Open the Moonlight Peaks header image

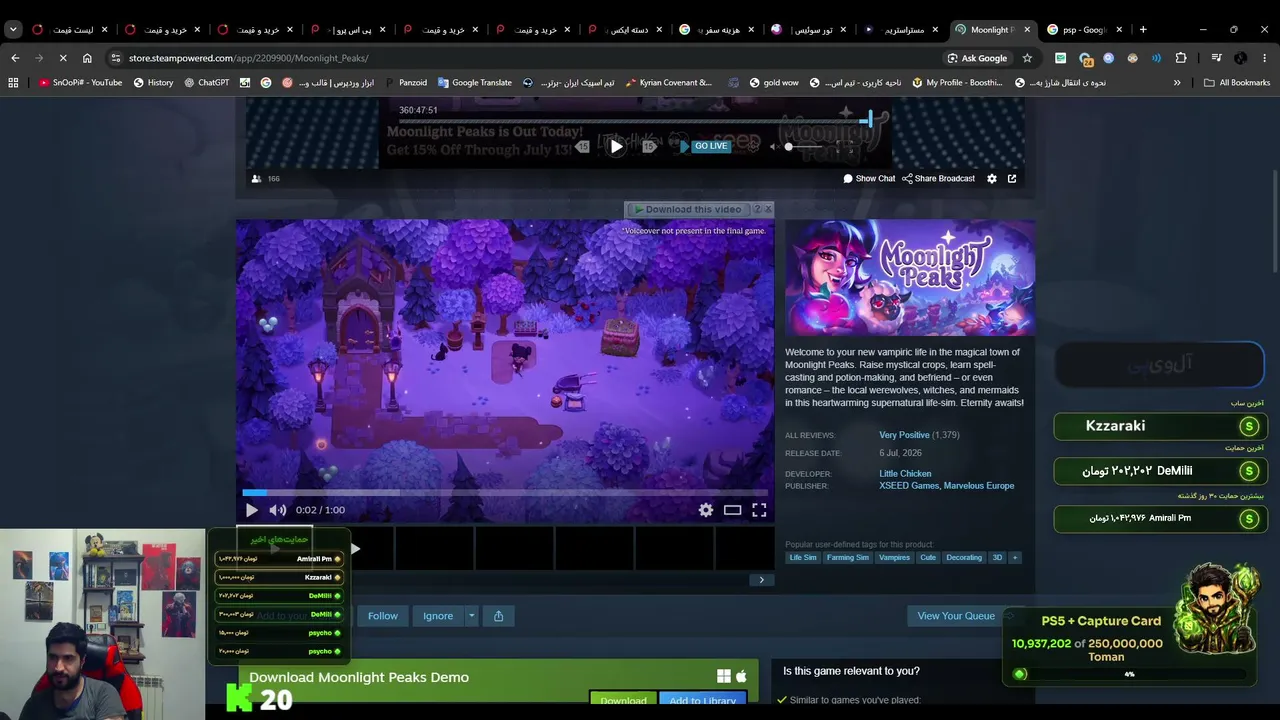(910, 278)
